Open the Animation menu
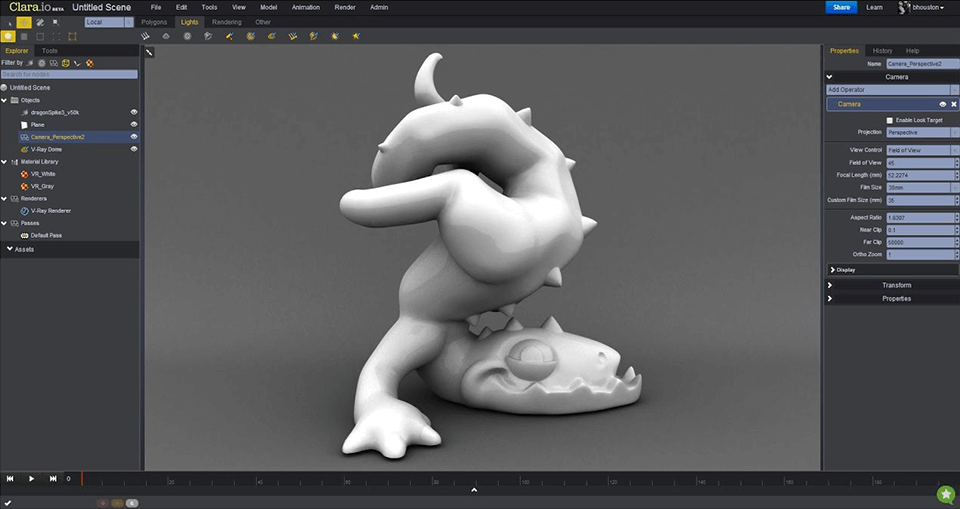Viewport: 960px width, 509px height. tap(306, 7)
